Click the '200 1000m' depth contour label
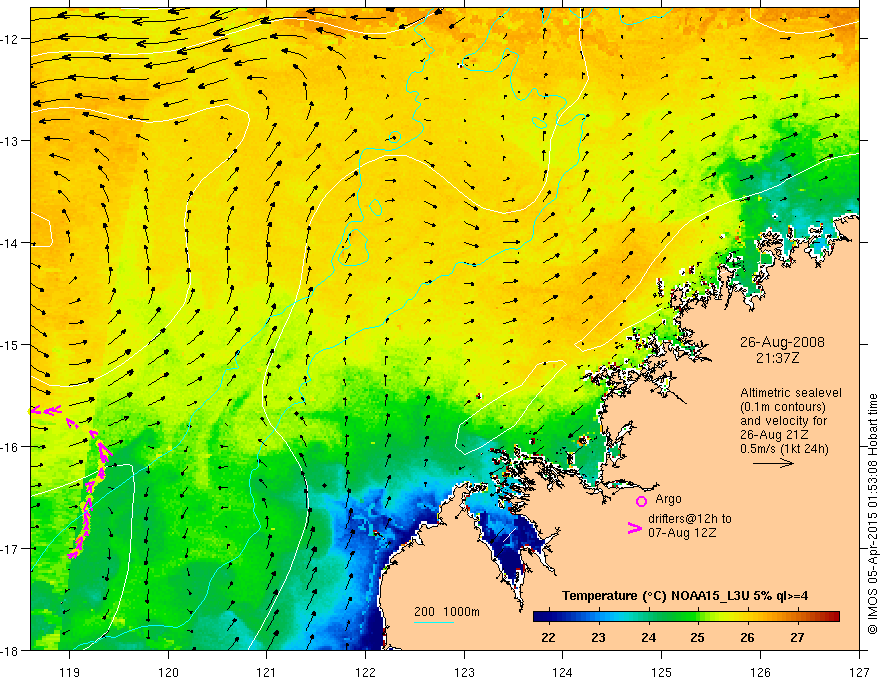The height and width of the screenshot is (680, 880). point(447,612)
